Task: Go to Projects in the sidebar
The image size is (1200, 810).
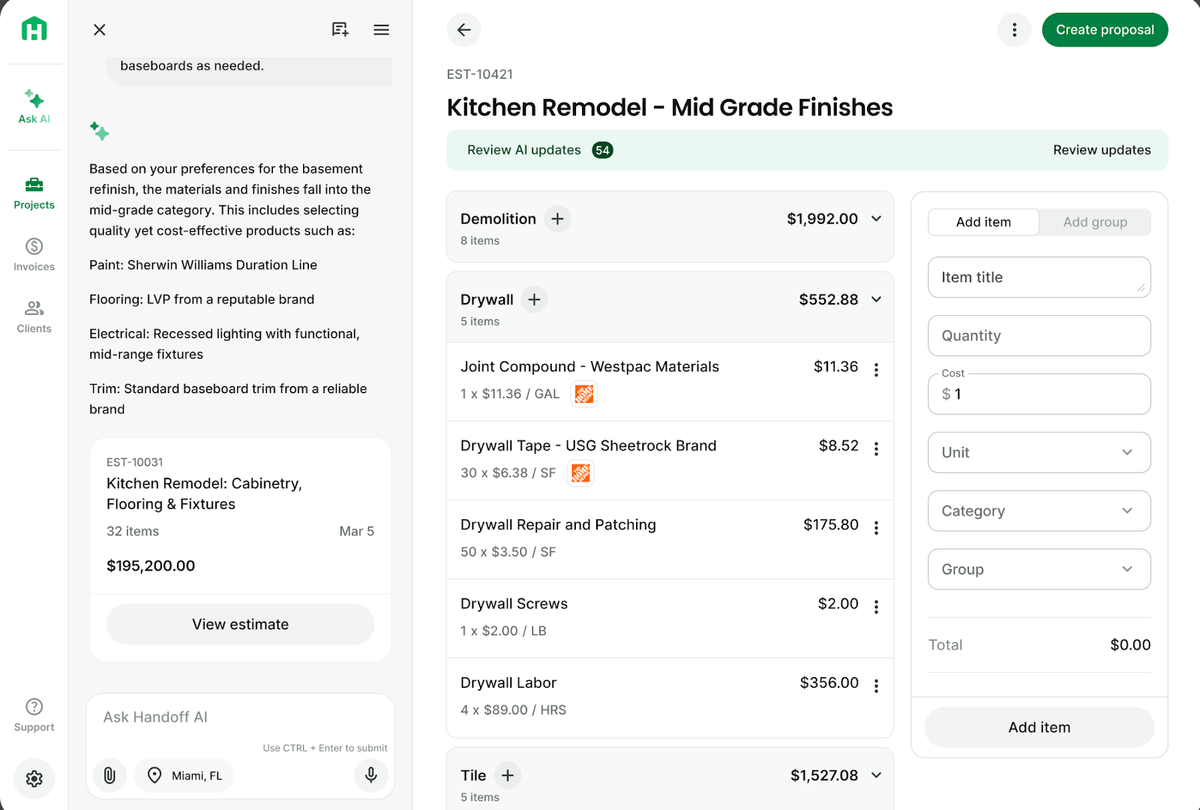Action: (x=34, y=192)
